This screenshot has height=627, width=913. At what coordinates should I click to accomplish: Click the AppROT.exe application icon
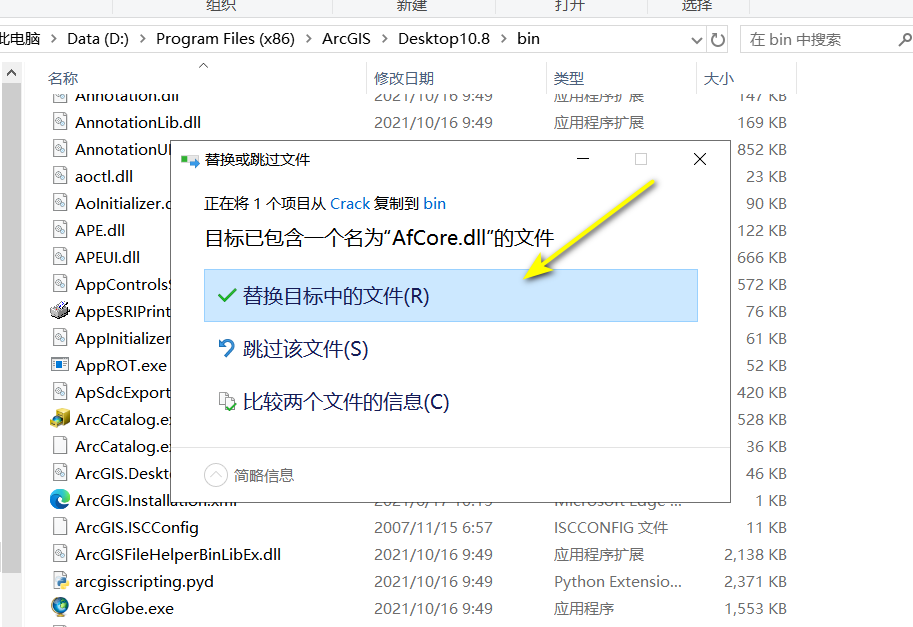tap(60, 365)
